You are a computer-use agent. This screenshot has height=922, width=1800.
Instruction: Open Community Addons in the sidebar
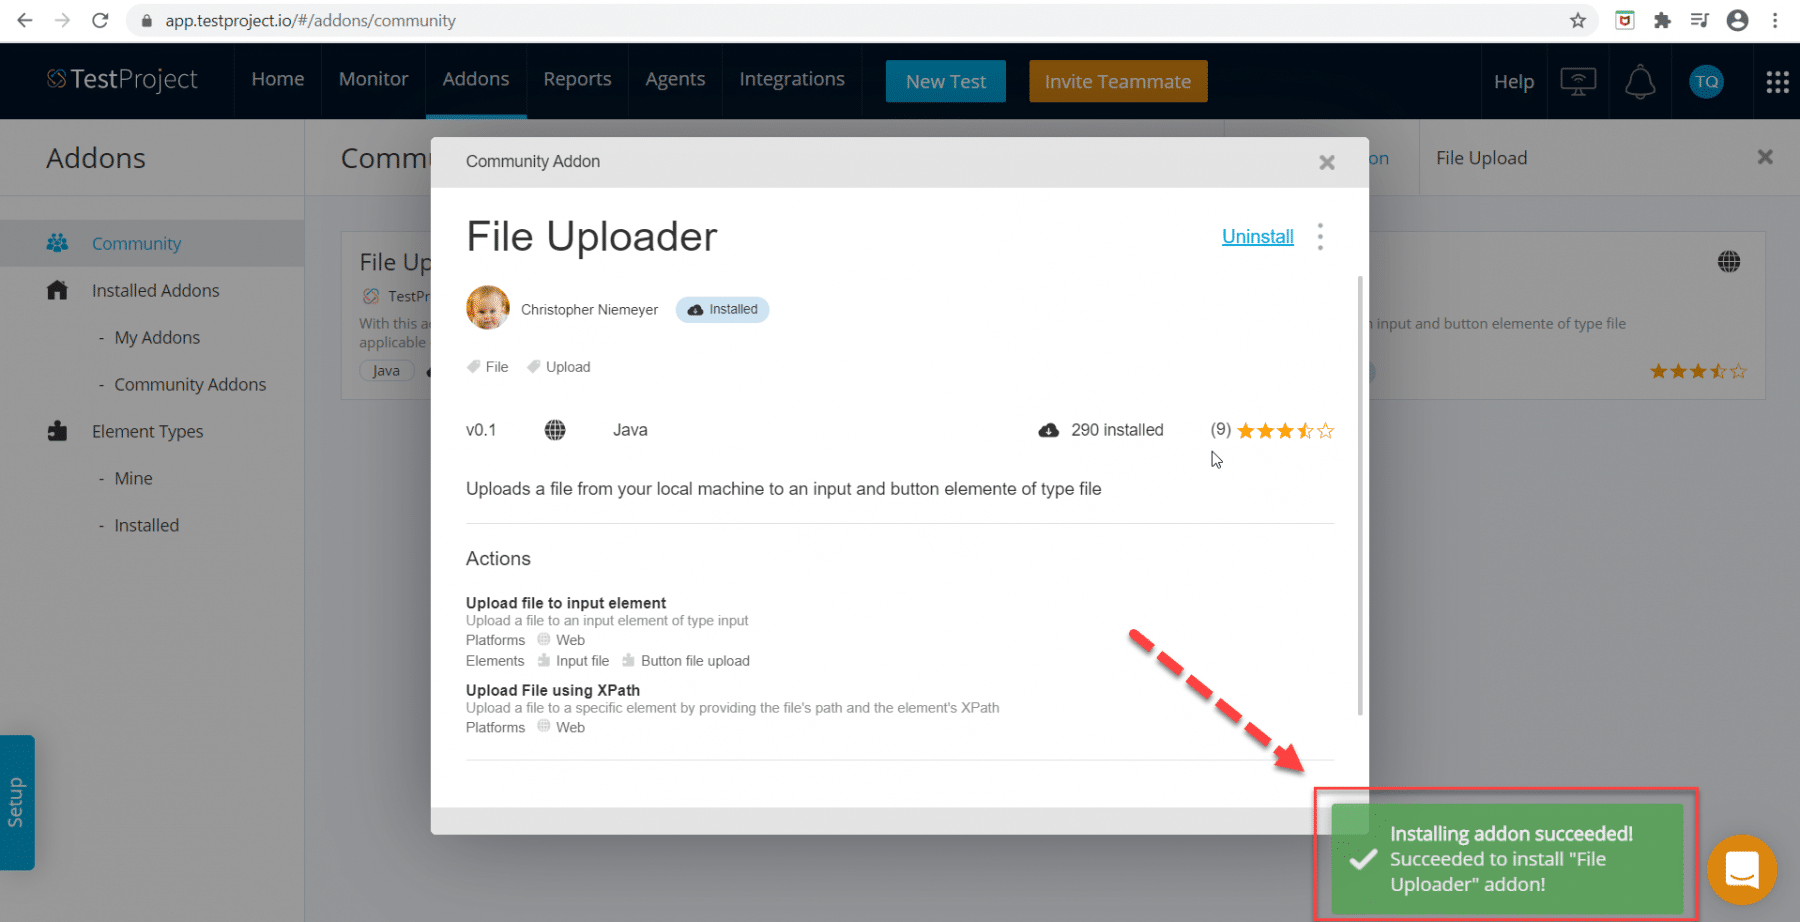(x=190, y=385)
